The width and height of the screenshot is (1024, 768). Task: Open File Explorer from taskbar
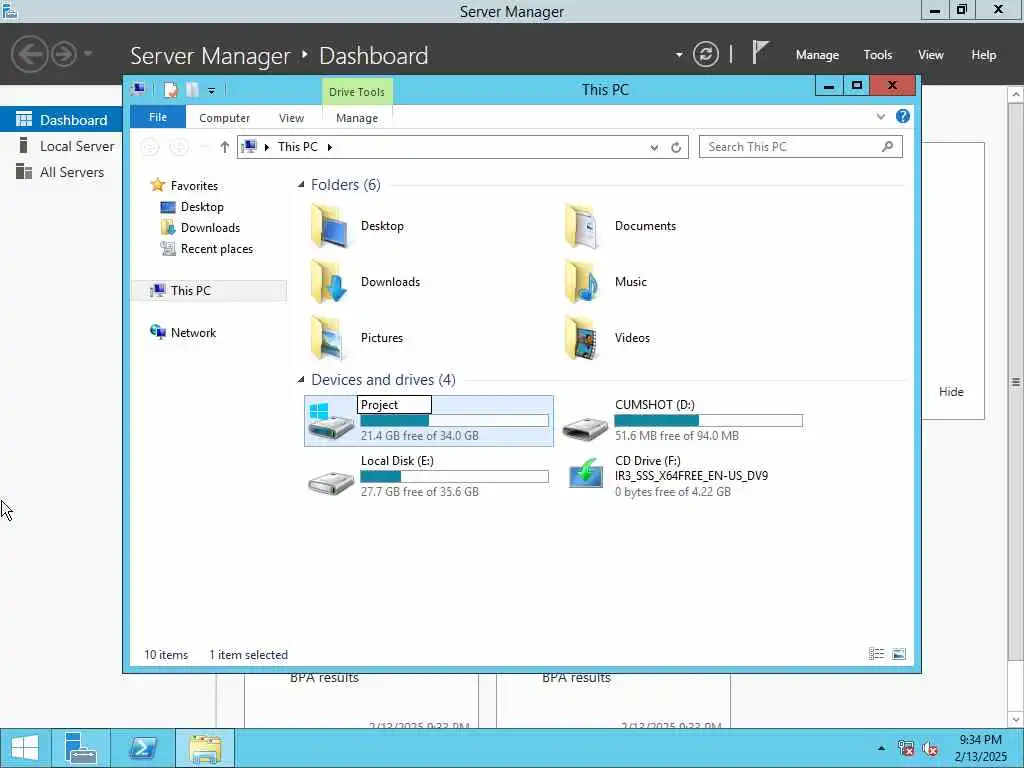pos(205,748)
